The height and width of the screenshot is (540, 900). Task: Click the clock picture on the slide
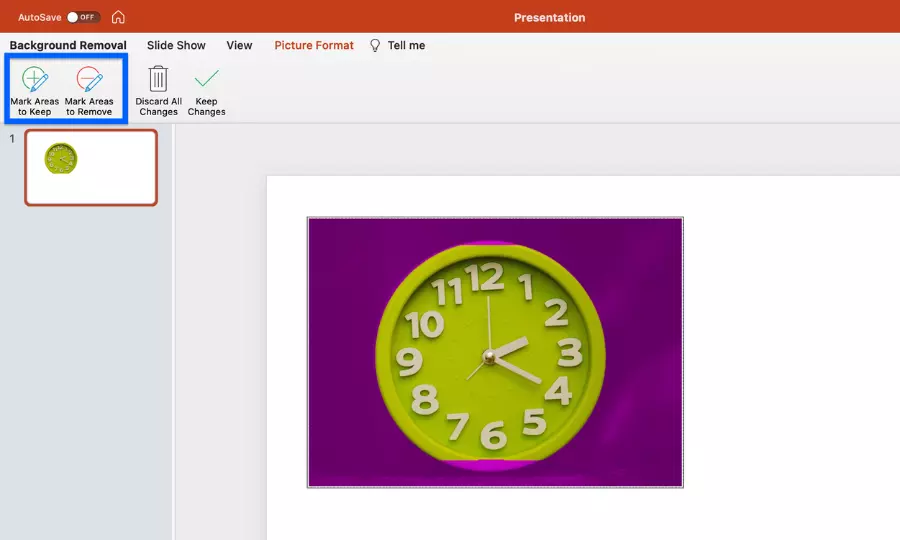pos(495,352)
